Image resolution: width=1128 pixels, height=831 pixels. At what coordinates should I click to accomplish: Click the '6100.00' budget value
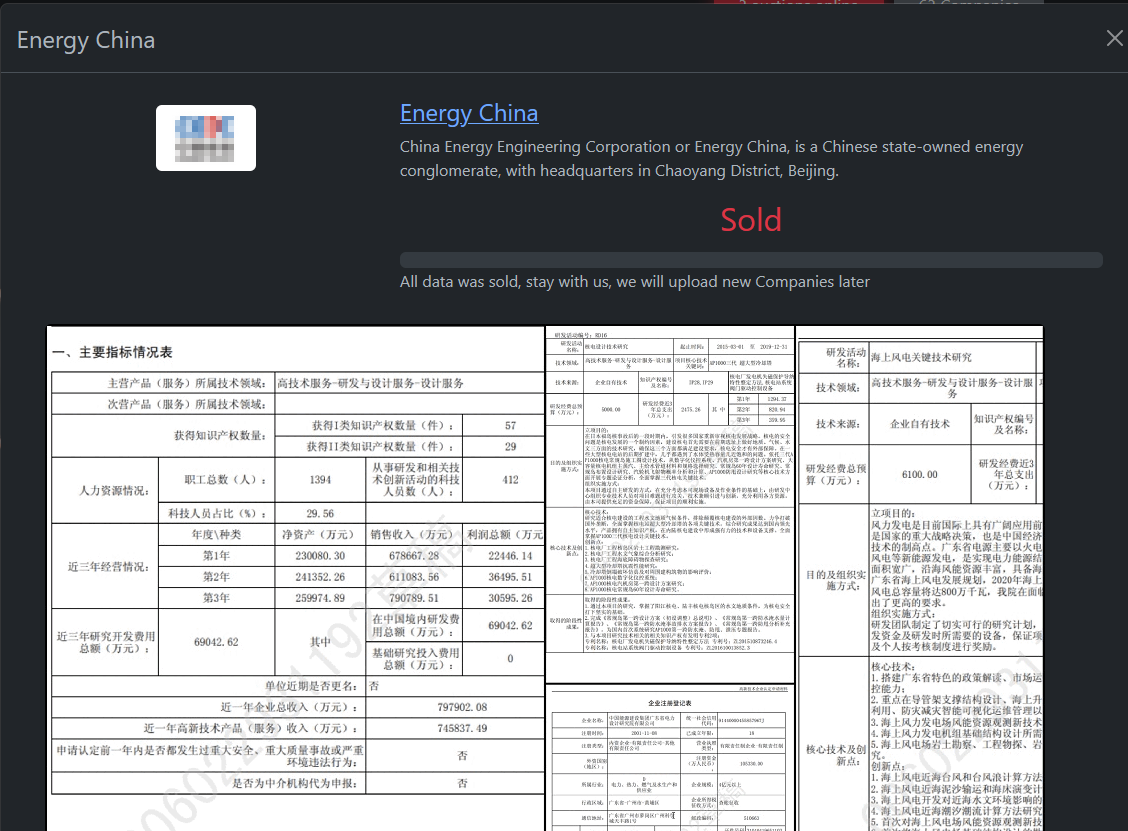tap(919, 475)
